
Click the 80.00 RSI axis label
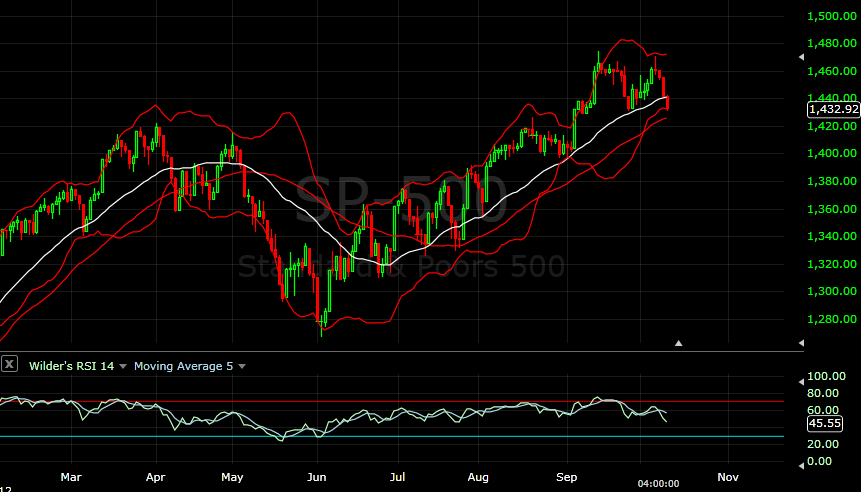(823, 393)
